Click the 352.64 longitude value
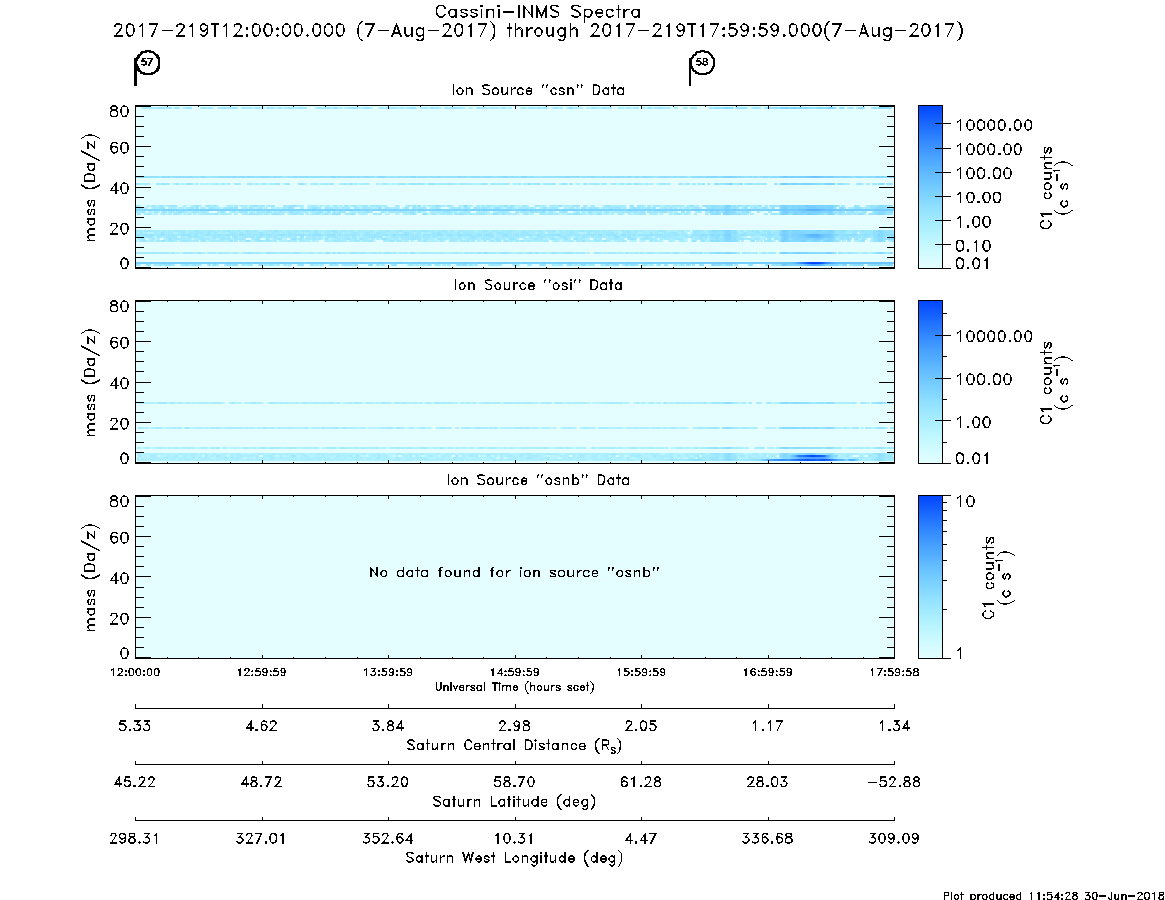Image resolution: width=1165 pixels, height=900 pixels. click(x=388, y=838)
